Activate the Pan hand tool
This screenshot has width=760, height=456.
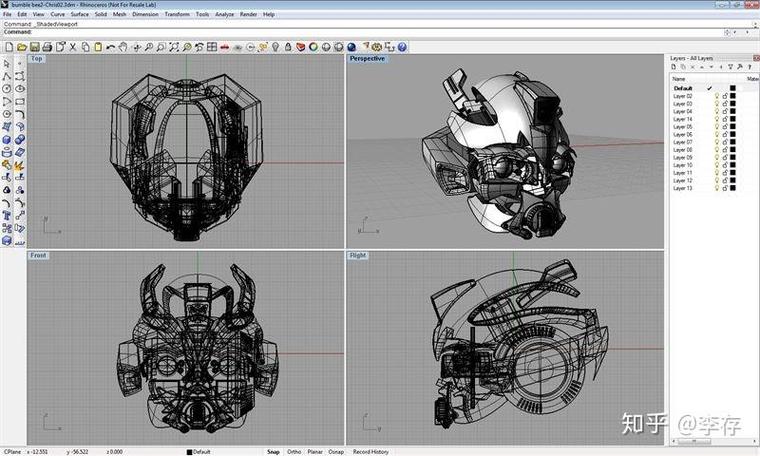coord(123,47)
